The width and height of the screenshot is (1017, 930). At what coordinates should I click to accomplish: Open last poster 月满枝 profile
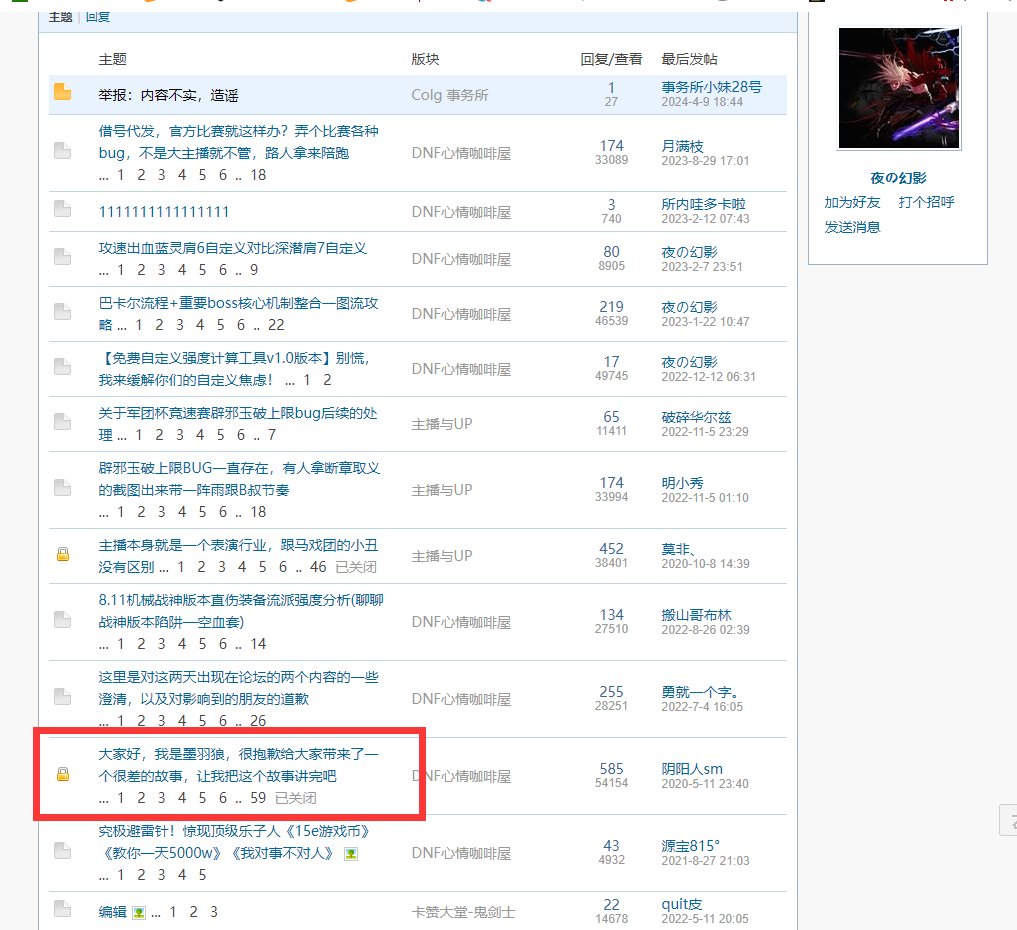coord(682,146)
